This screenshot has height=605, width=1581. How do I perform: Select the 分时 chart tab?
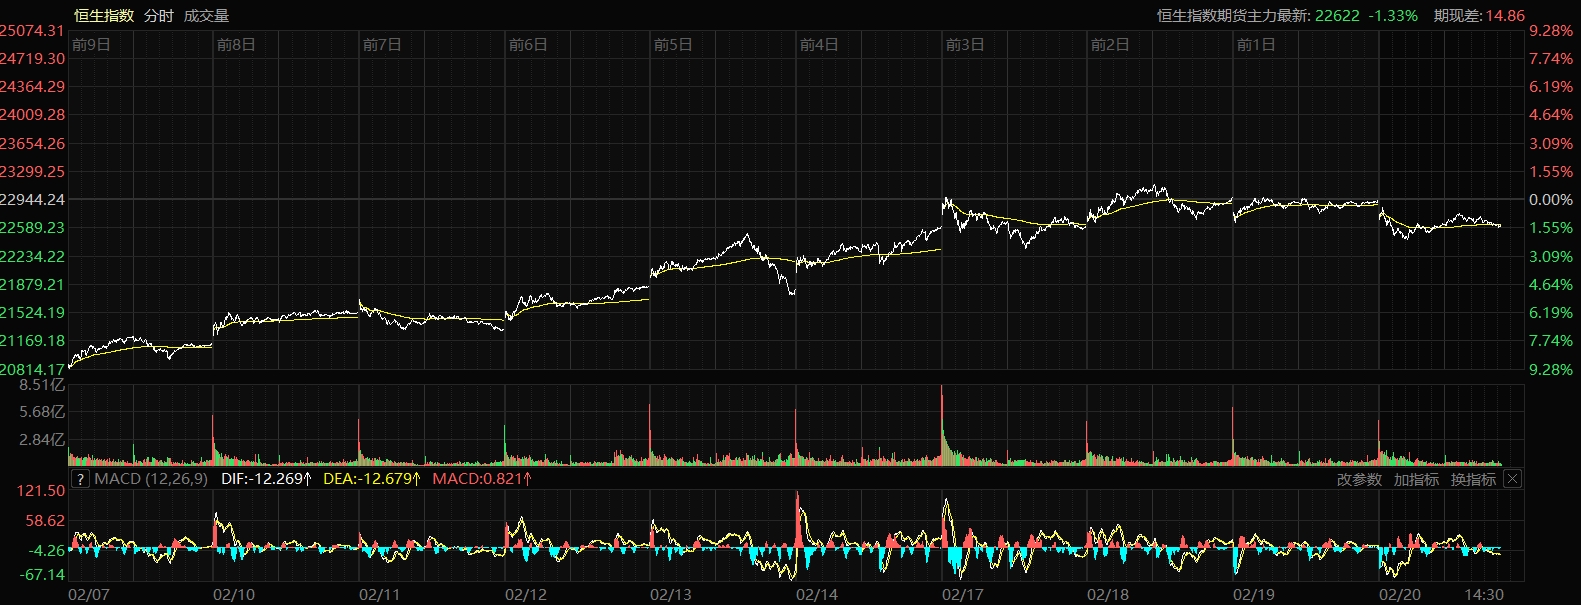(158, 16)
